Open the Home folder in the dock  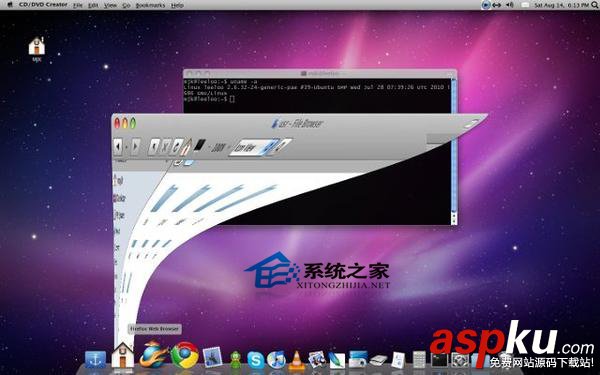[123, 356]
